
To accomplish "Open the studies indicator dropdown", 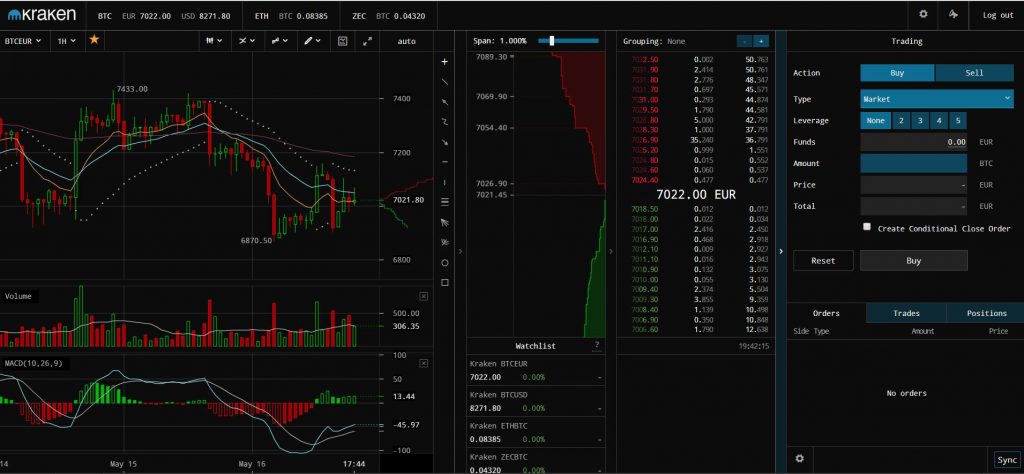I will point(280,40).
